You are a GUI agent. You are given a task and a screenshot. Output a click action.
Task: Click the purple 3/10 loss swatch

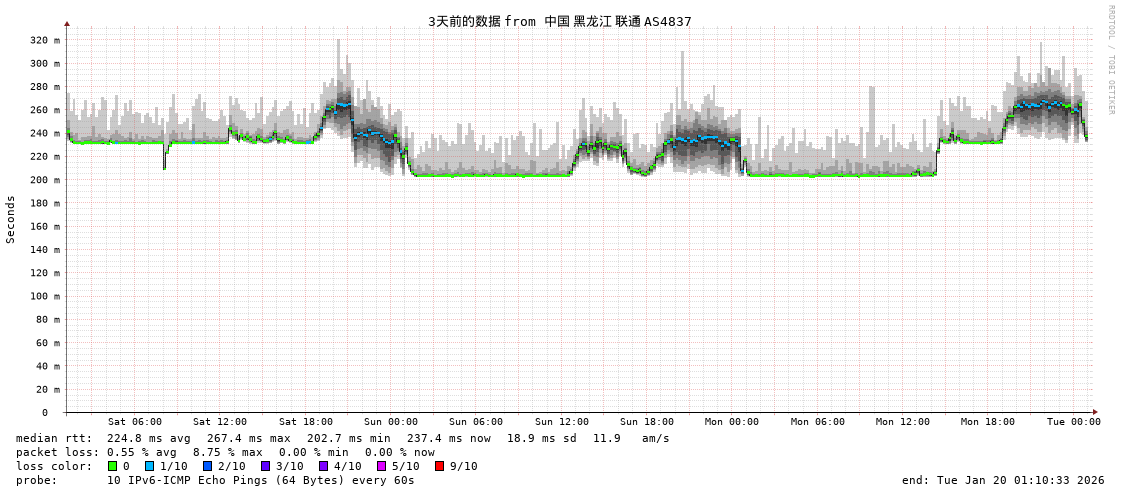pos(265,466)
